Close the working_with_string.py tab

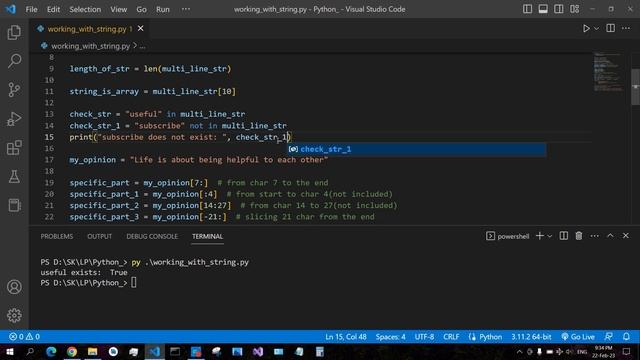pyautogui.click(x=140, y=29)
